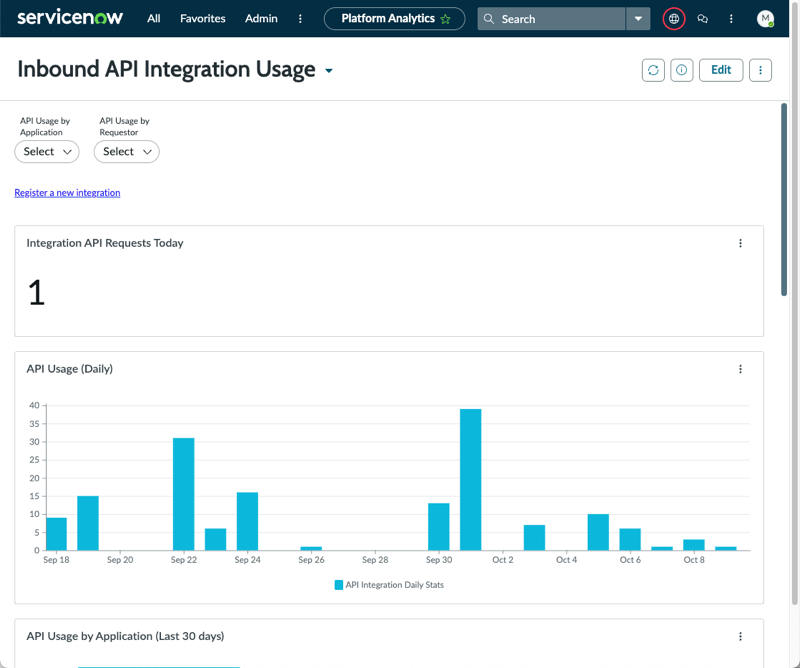Open the globe scope selector icon
The height and width of the screenshot is (668, 800).
click(x=673, y=19)
